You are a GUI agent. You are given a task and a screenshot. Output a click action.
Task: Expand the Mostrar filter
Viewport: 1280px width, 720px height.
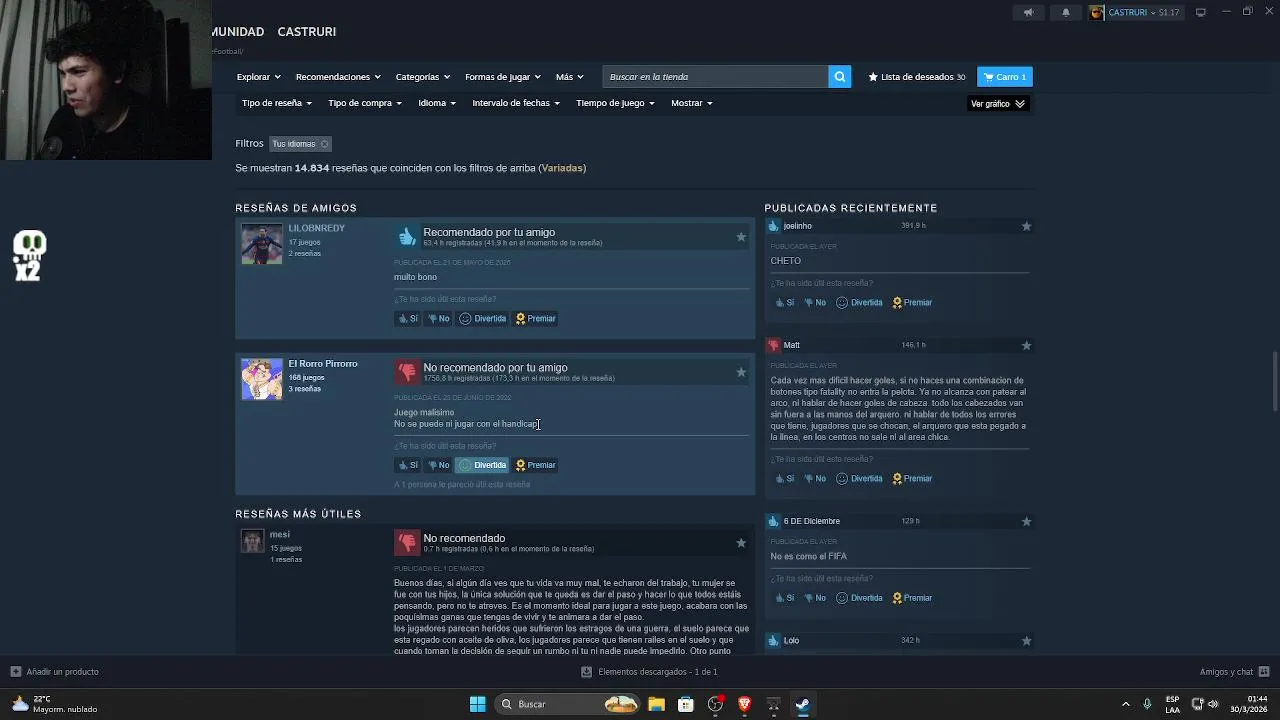tap(691, 103)
